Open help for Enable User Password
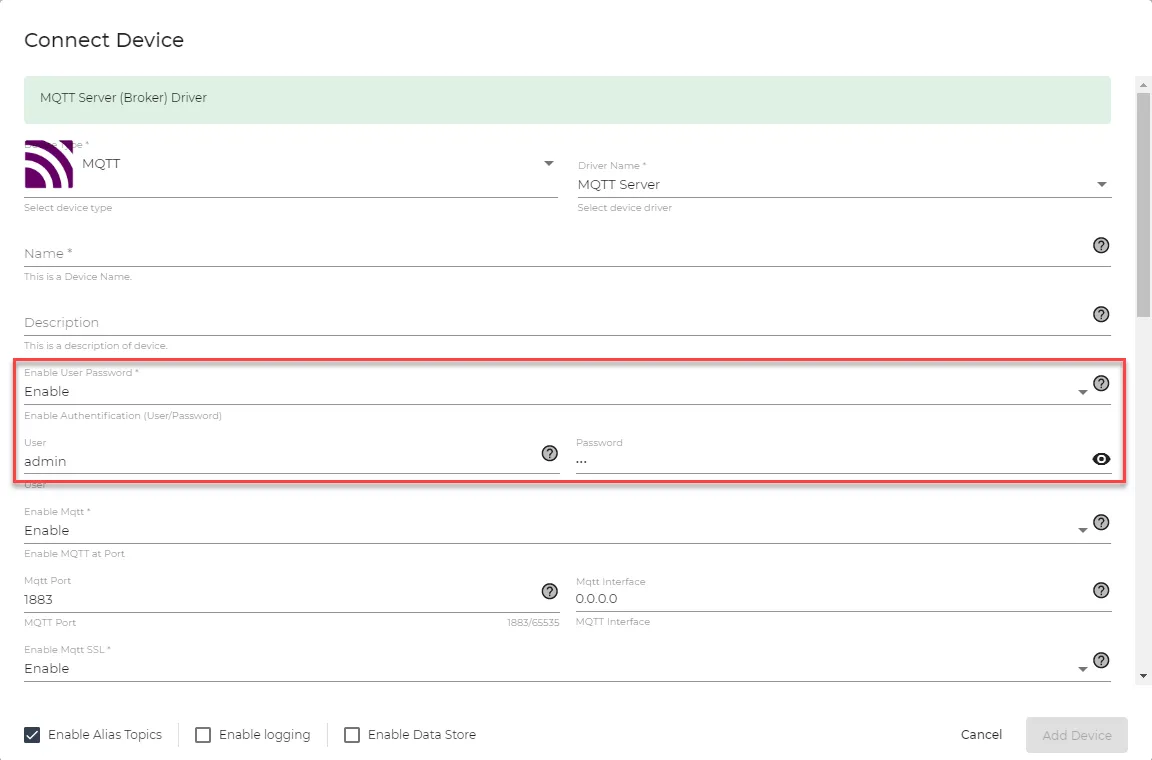The width and height of the screenshot is (1152, 760). tap(1101, 383)
